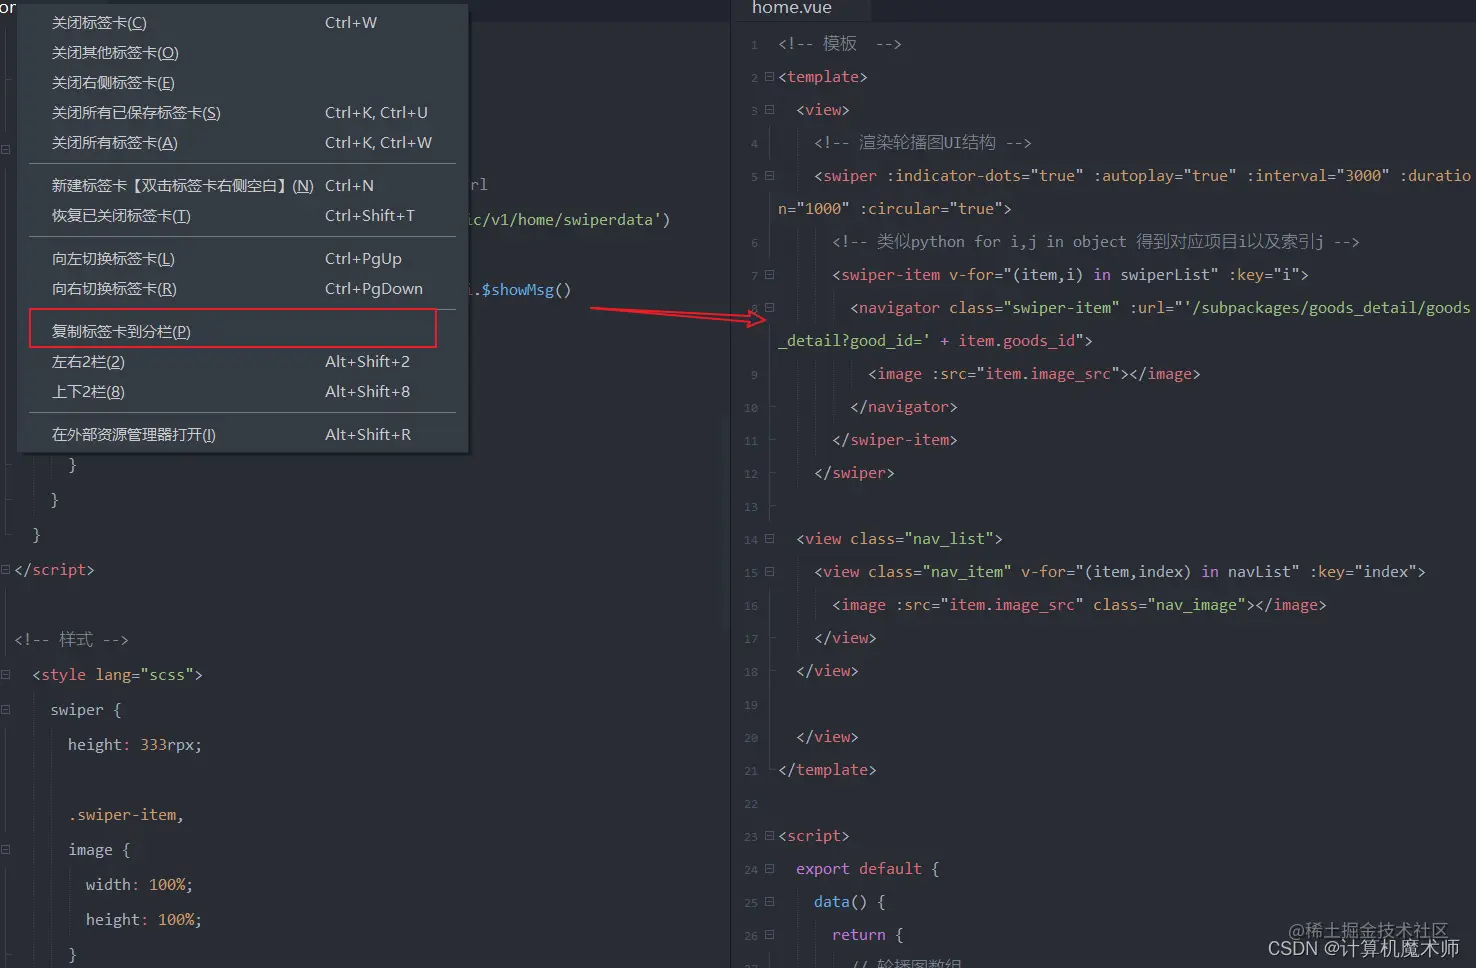
Task: Click the </navigator> closing tag
Action: click(x=904, y=406)
